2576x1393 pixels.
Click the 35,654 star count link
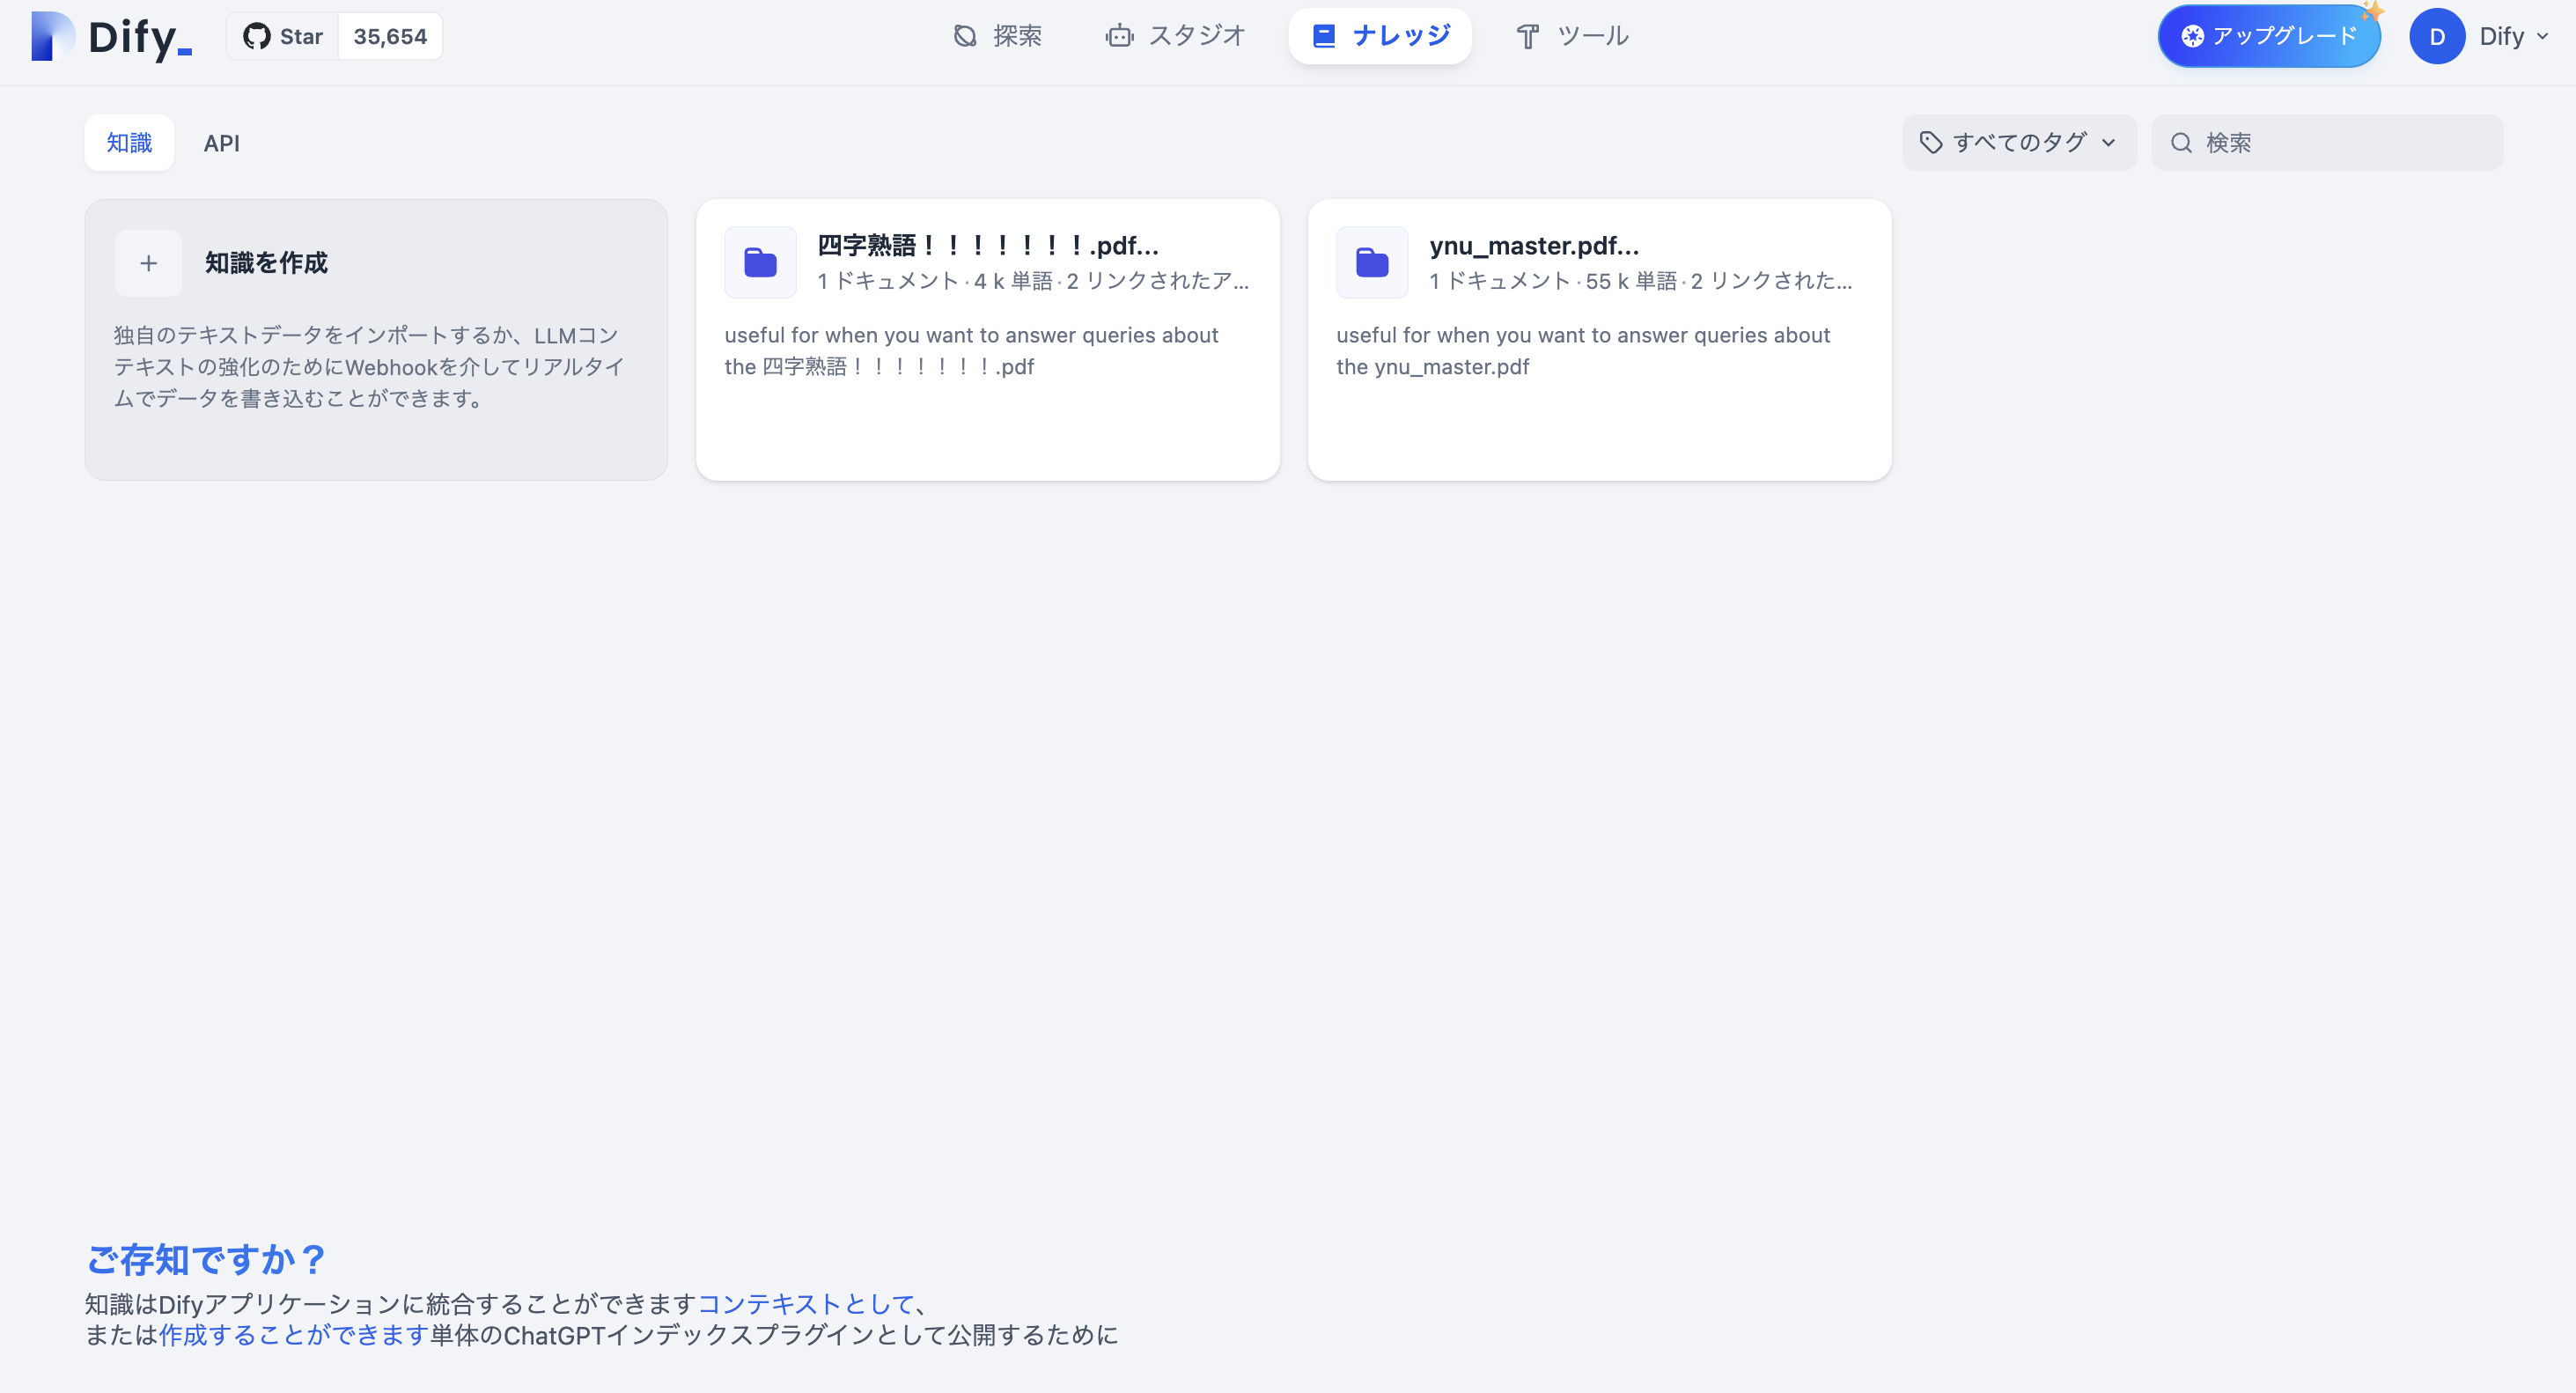[x=390, y=37]
